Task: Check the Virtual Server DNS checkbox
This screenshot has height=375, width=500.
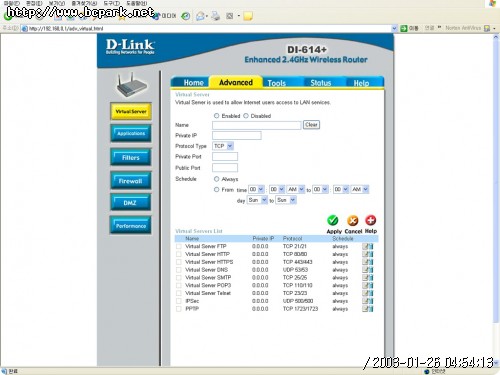Action: coord(179,270)
